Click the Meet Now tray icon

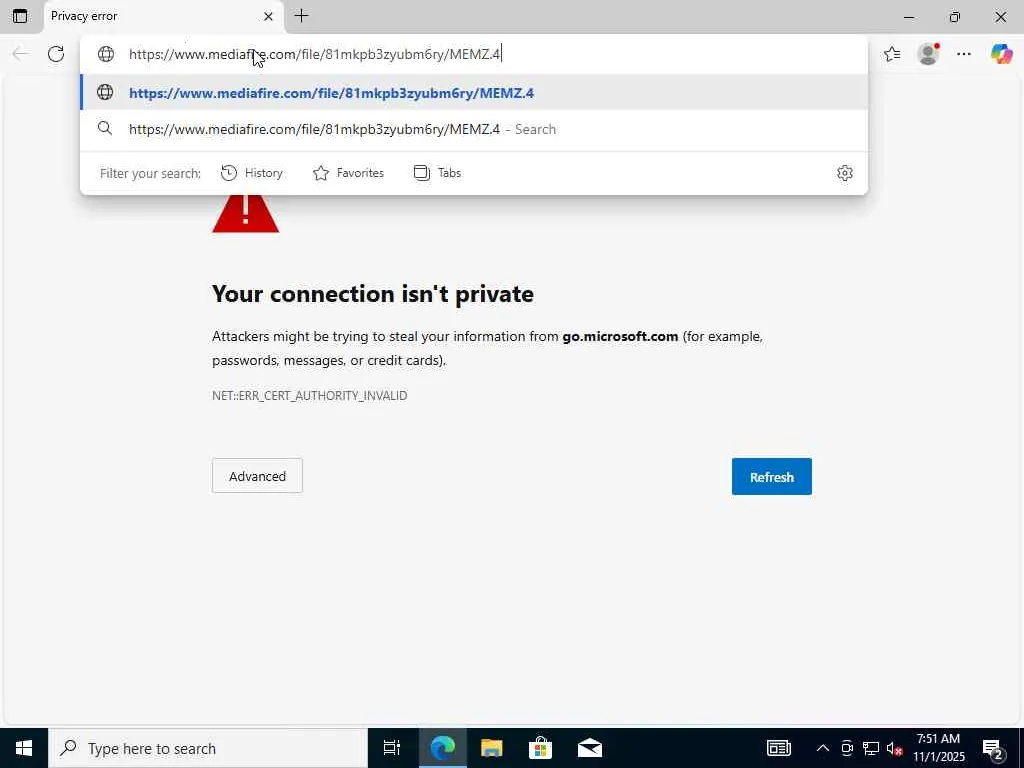click(x=847, y=748)
